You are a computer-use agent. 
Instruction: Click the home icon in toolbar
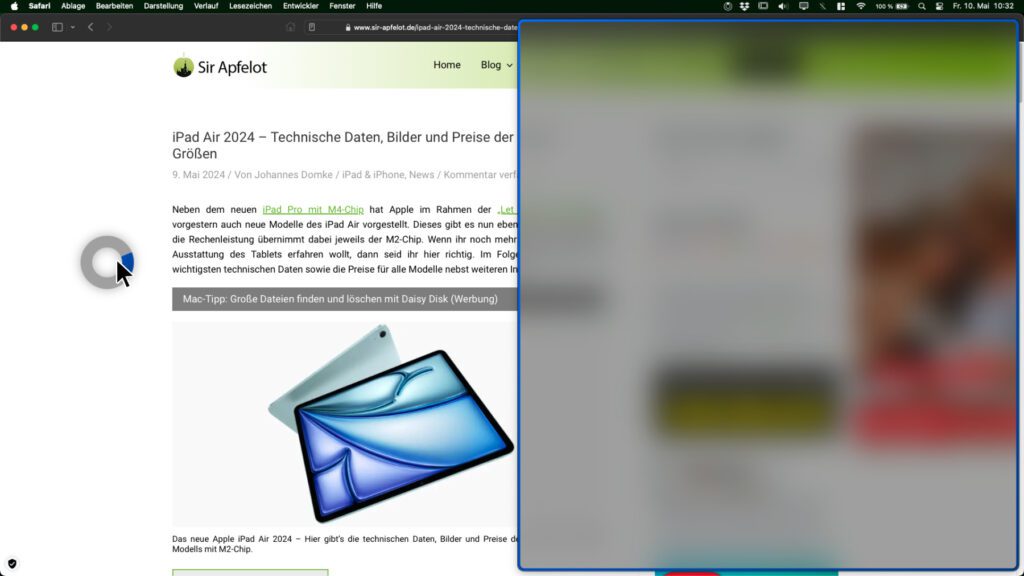click(x=291, y=27)
